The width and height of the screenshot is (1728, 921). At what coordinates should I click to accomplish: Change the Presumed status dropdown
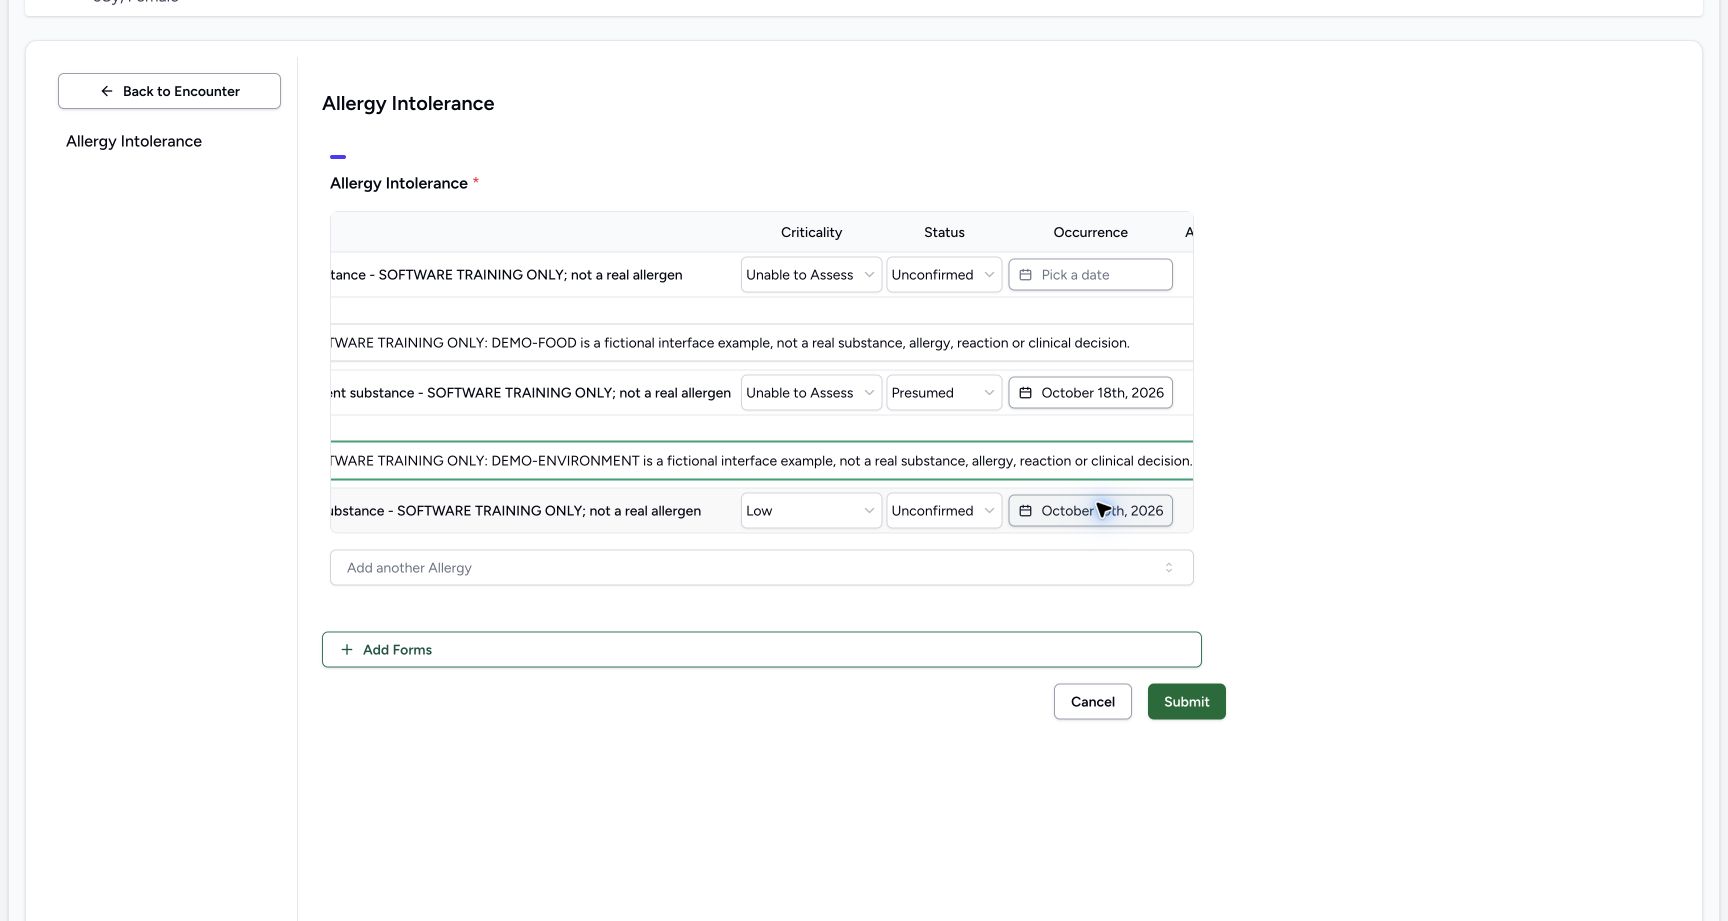[x=944, y=393]
